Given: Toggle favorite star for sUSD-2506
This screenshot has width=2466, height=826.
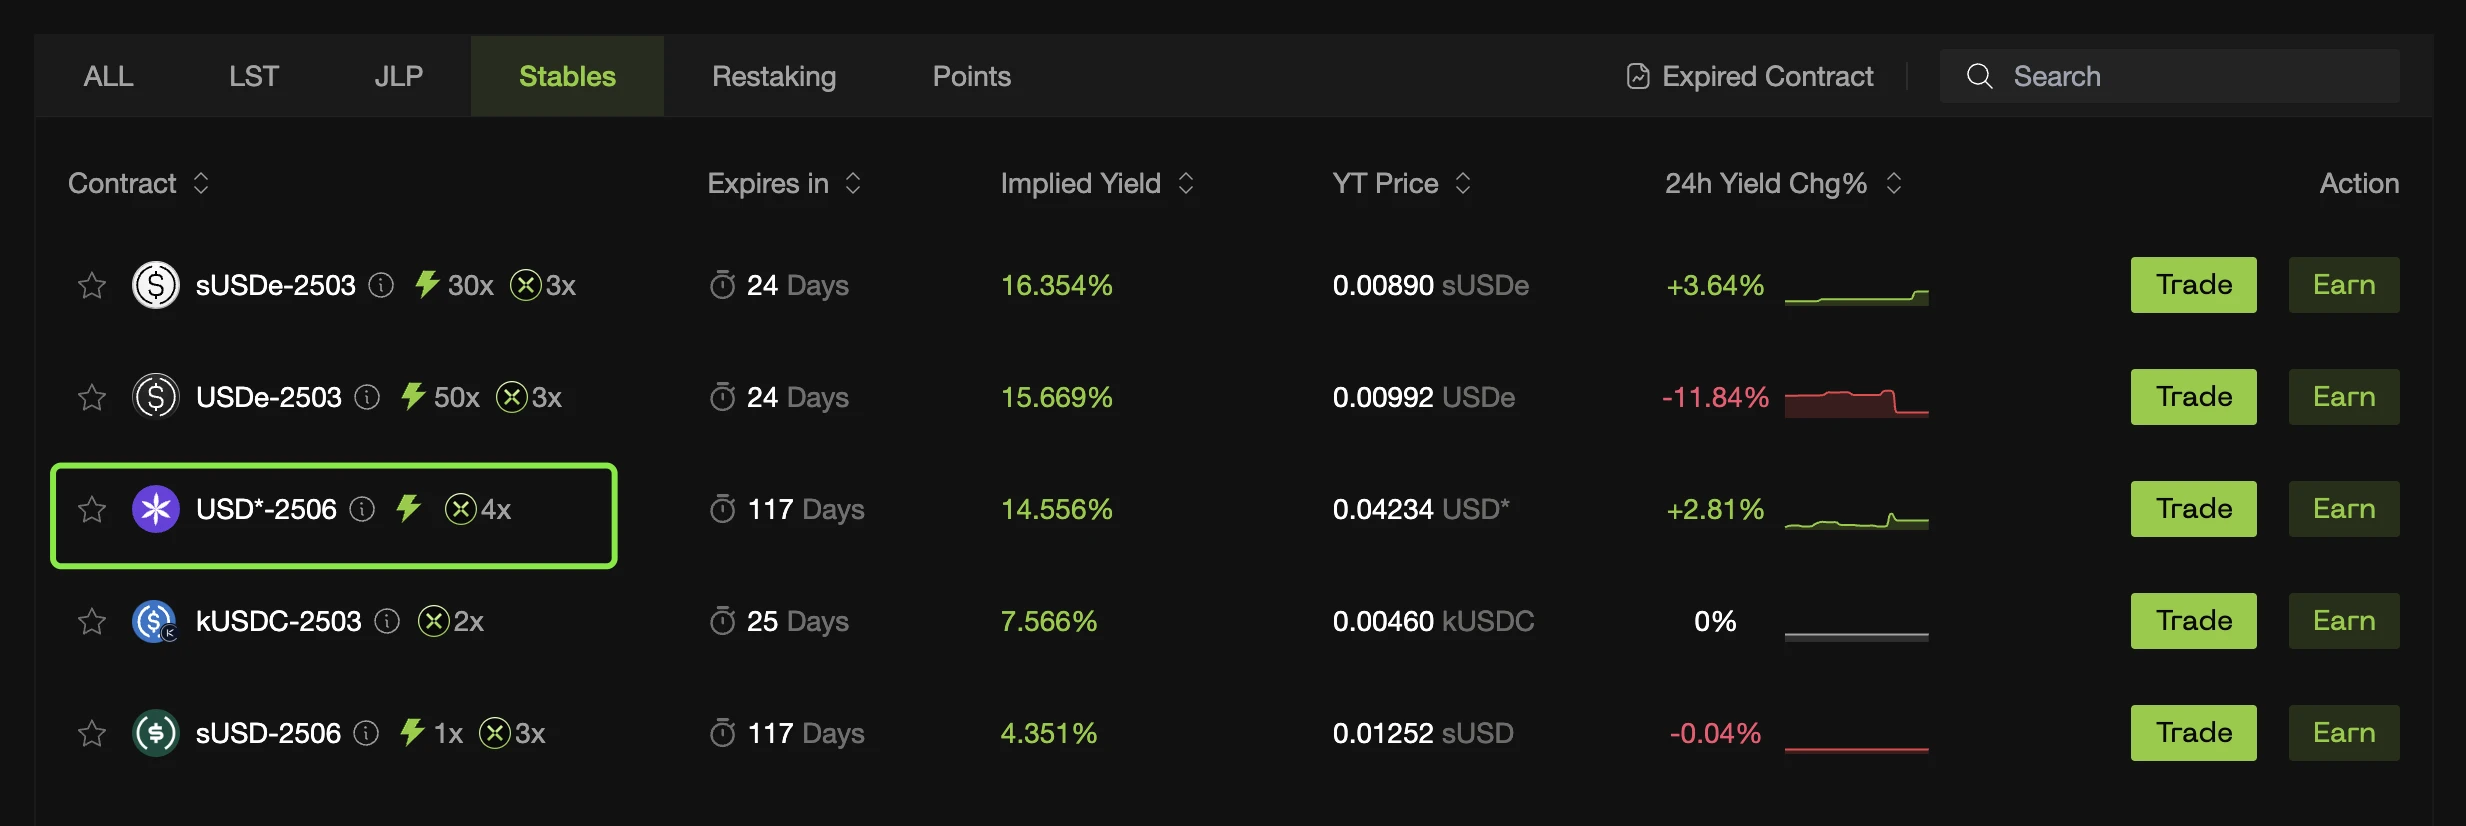Looking at the screenshot, I should (92, 734).
